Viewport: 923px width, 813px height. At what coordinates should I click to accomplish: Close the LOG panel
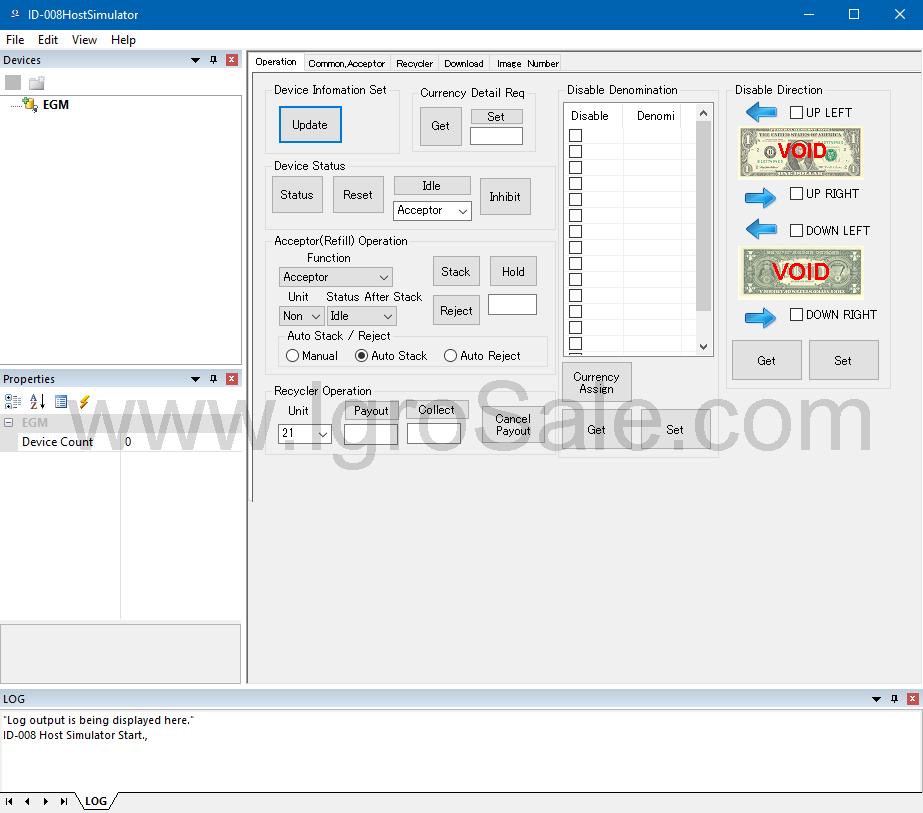pos(912,699)
